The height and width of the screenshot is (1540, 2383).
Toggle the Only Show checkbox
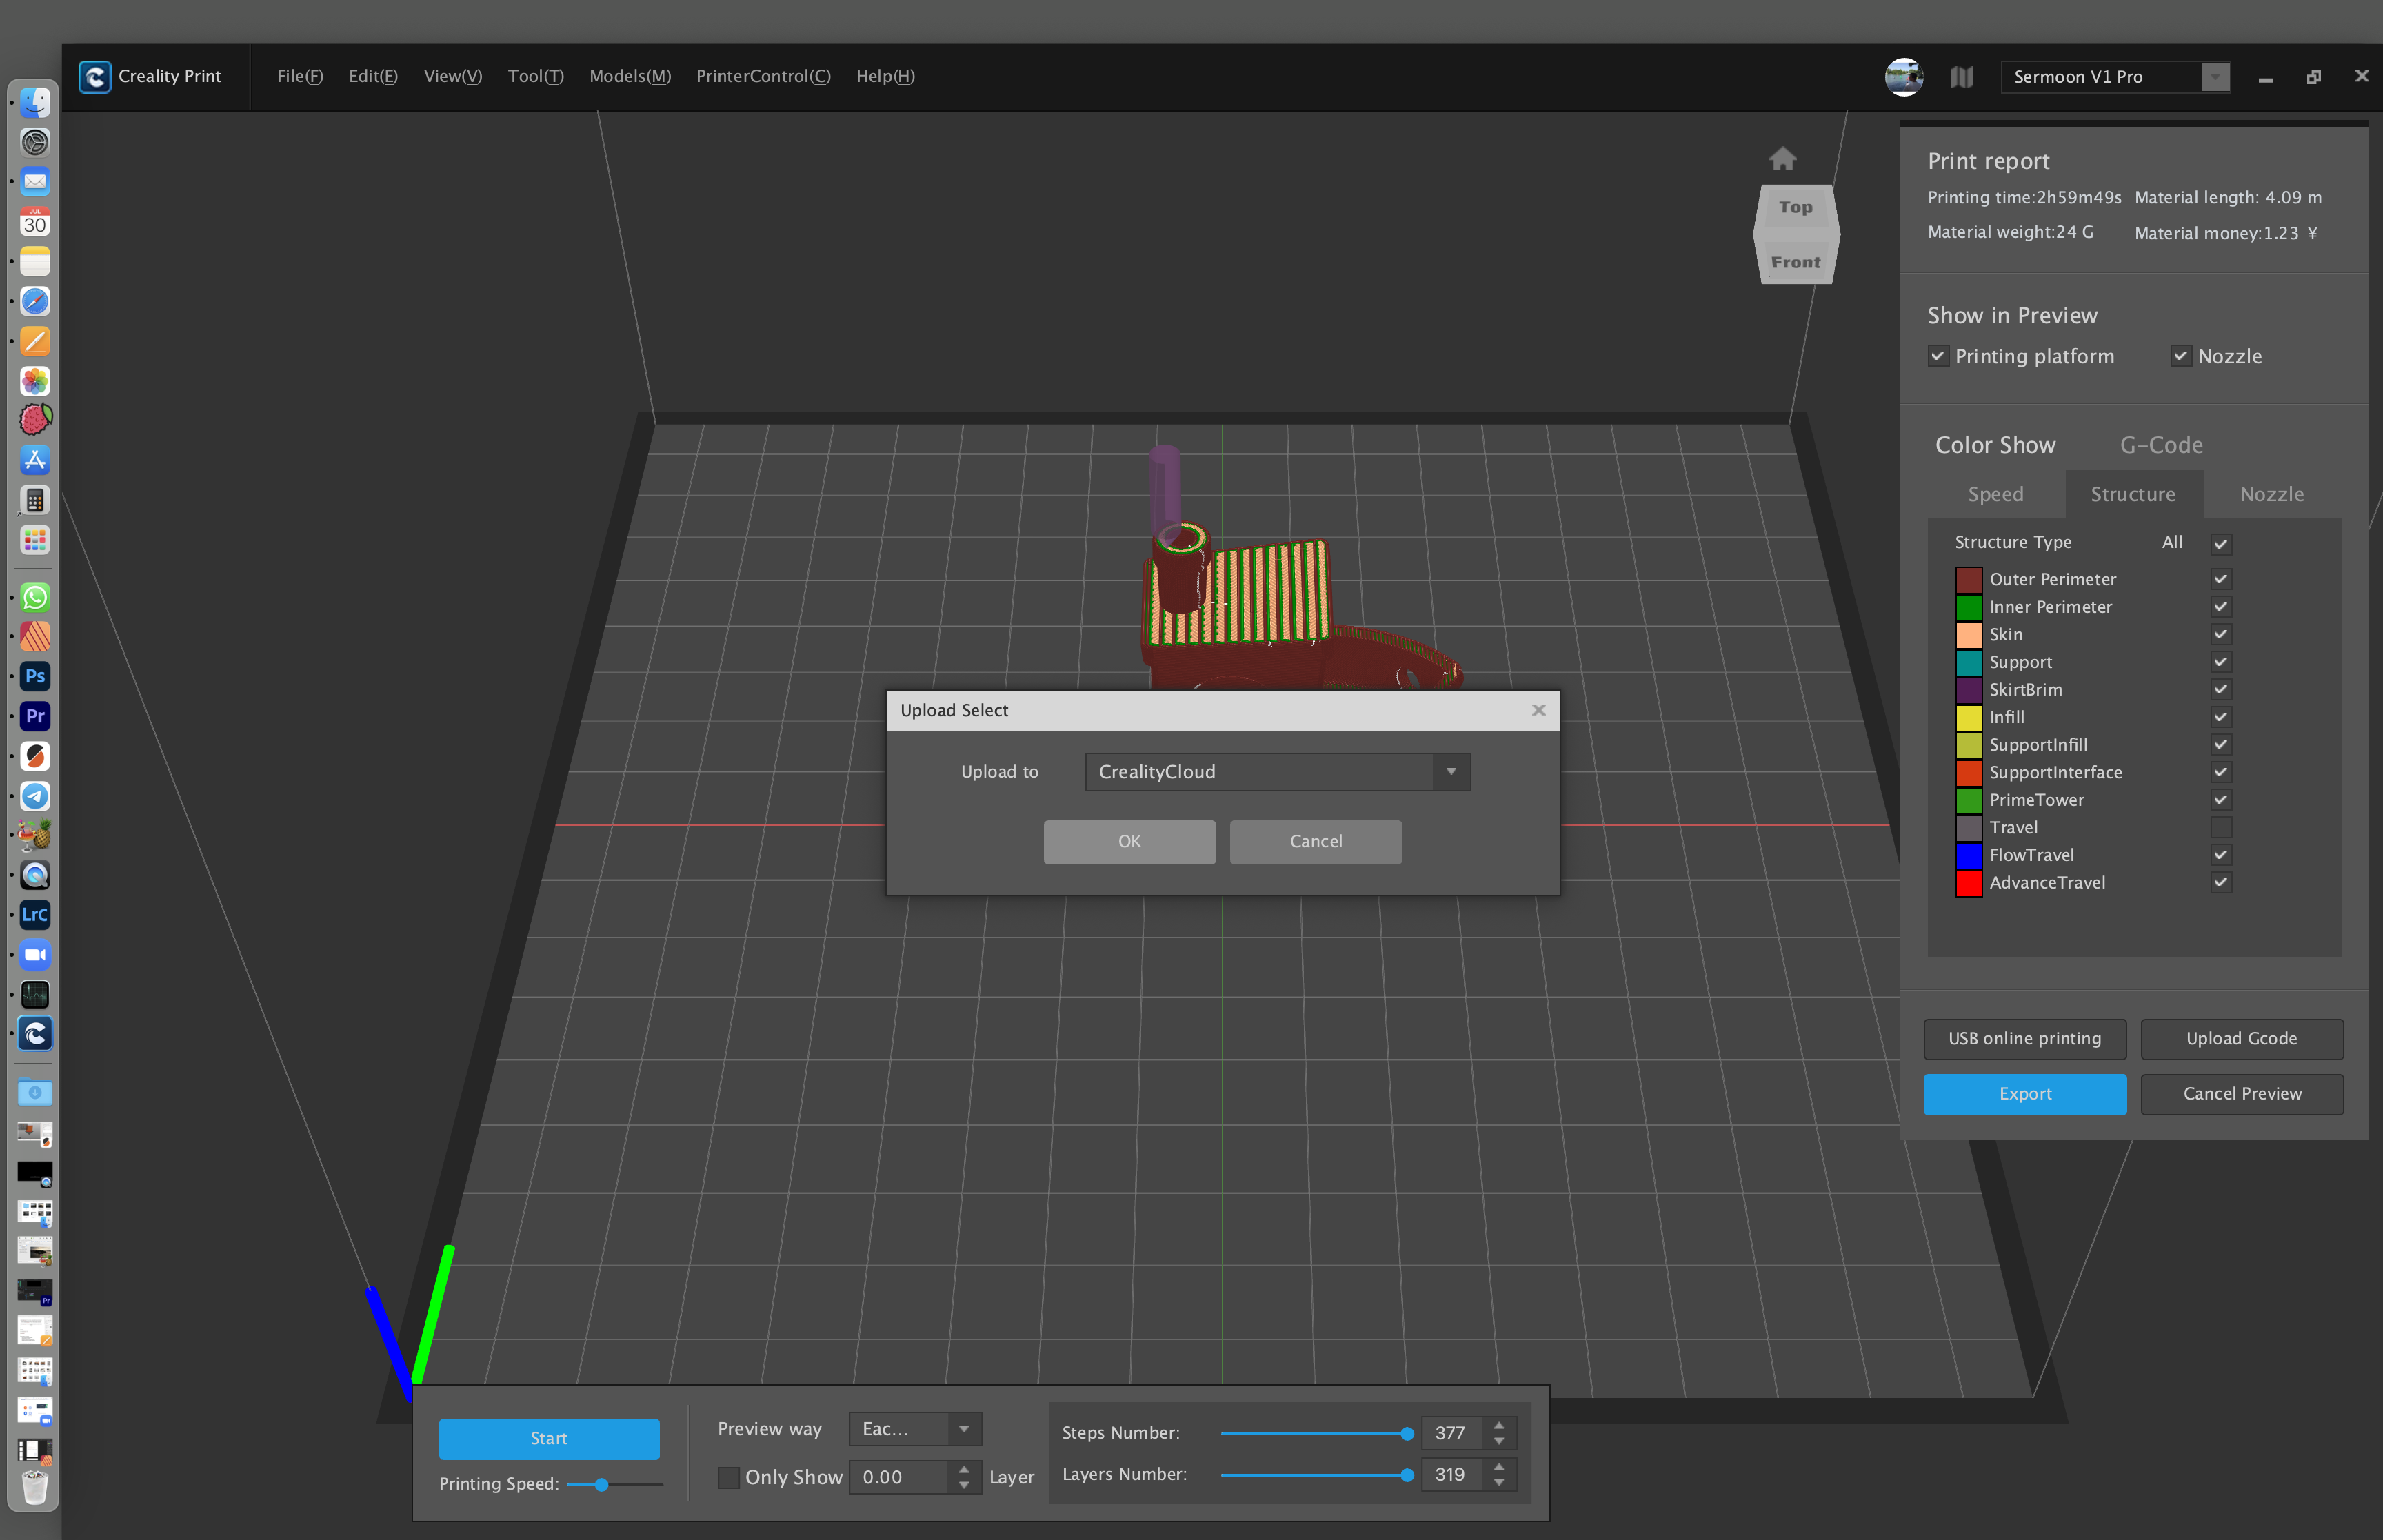coord(729,1477)
